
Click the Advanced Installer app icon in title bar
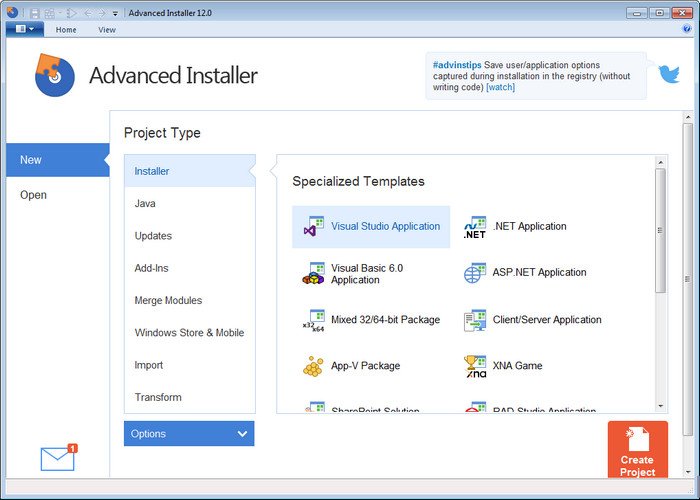click(12, 12)
